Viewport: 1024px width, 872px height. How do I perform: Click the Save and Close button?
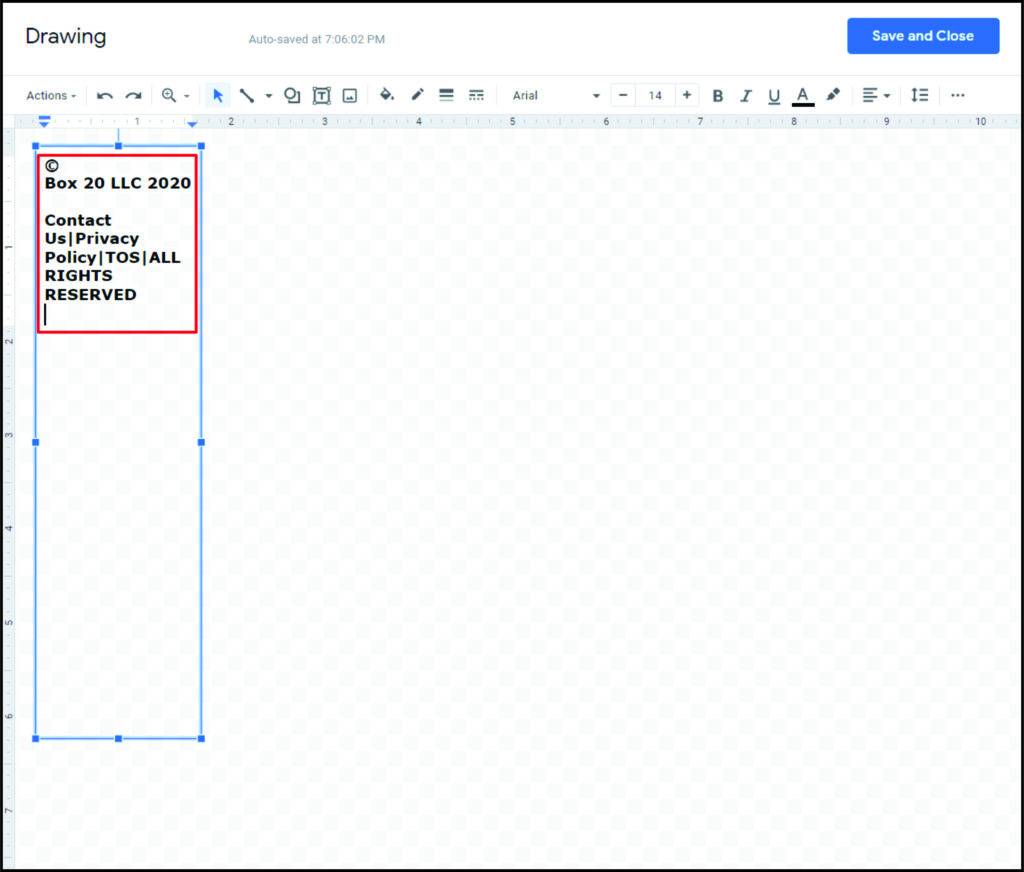[922, 35]
